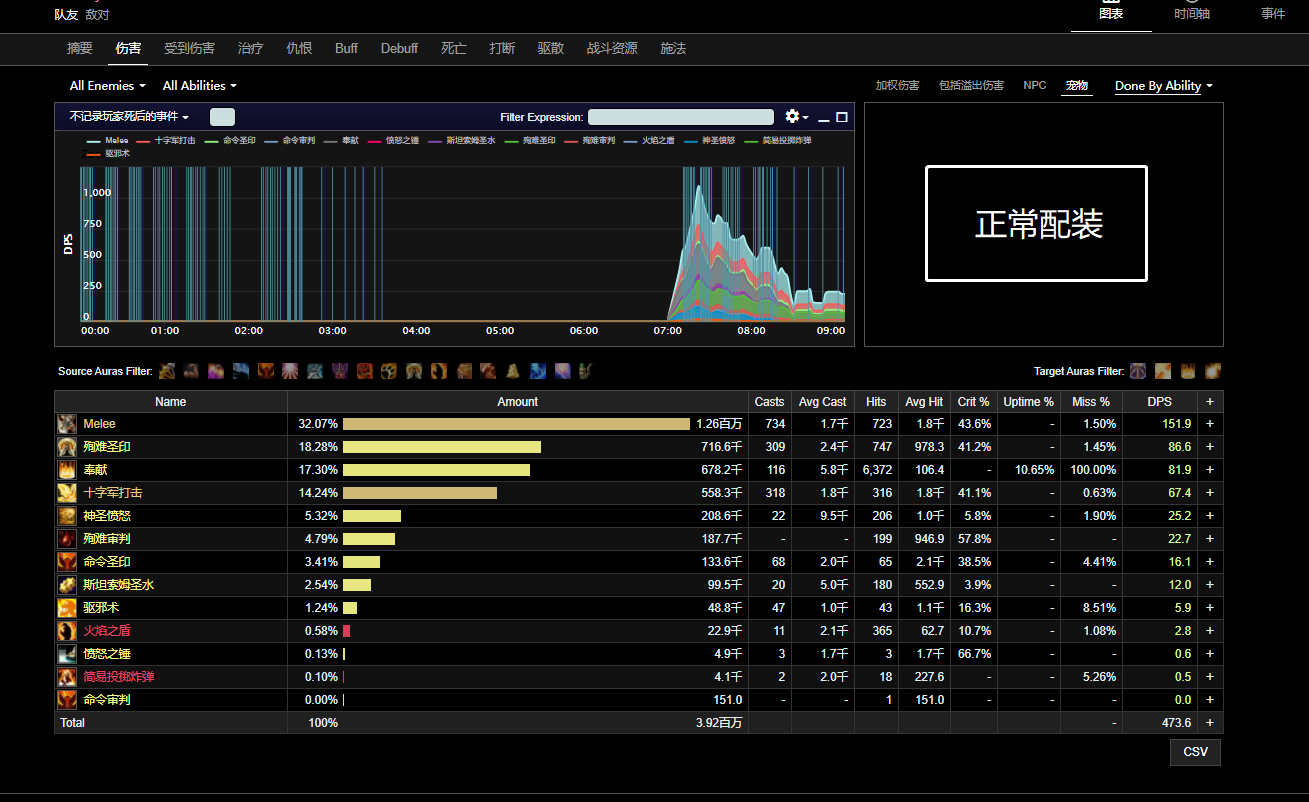The height and width of the screenshot is (802, 1309).
Task: Enable the 包括溢出伤害 option
Action: click(971, 86)
